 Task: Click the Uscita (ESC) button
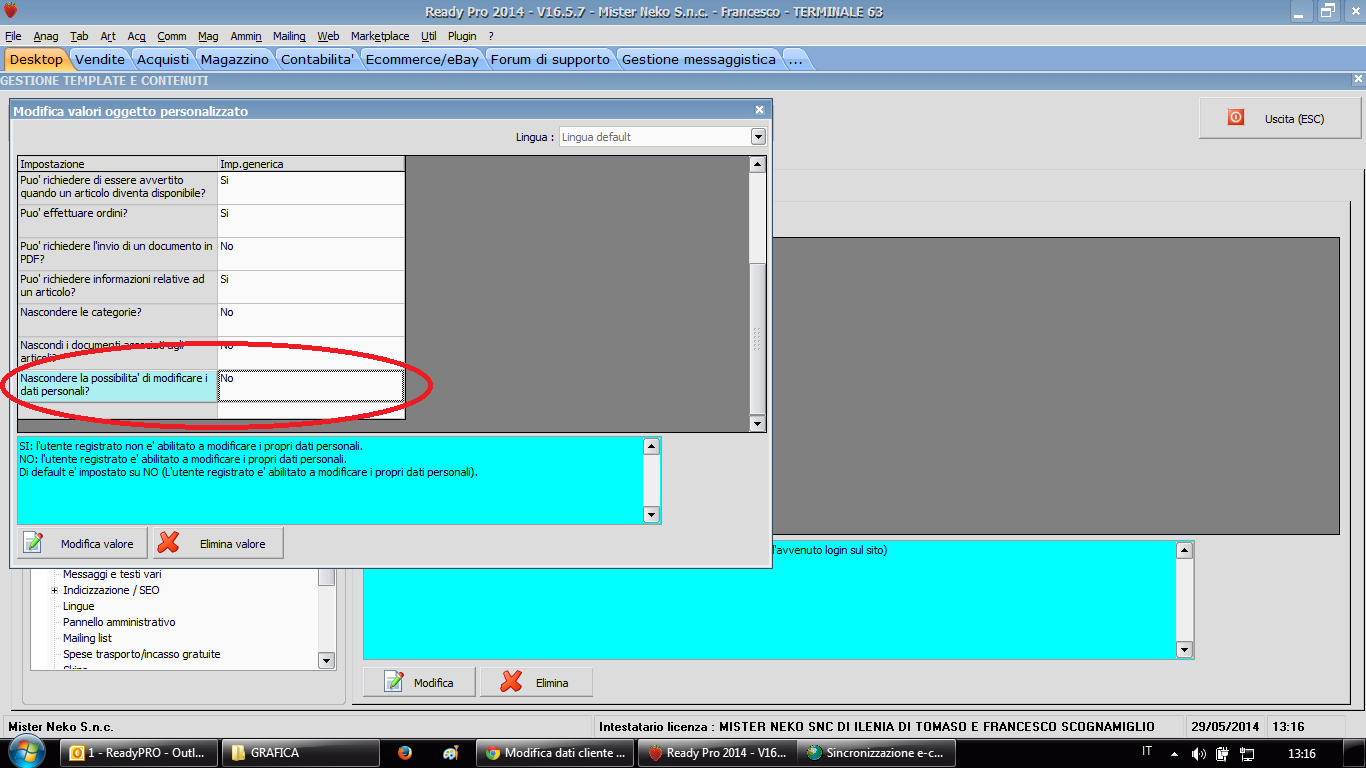(x=1280, y=118)
